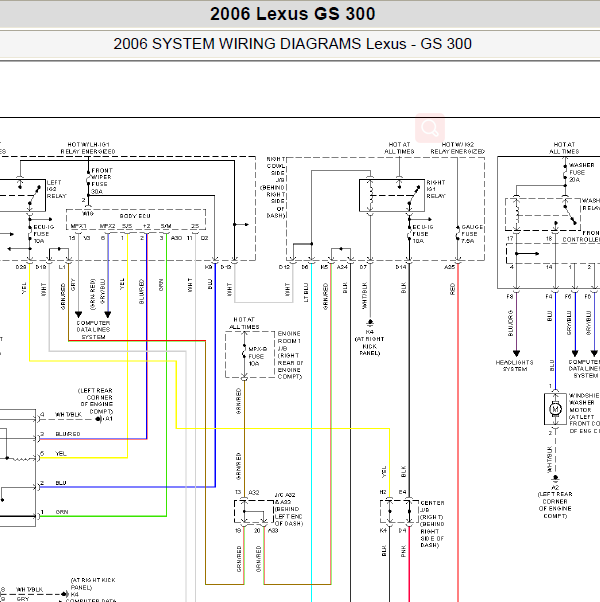Click the 'RED' wire label below A25
Screen dimensions: 600x602
point(452,289)
